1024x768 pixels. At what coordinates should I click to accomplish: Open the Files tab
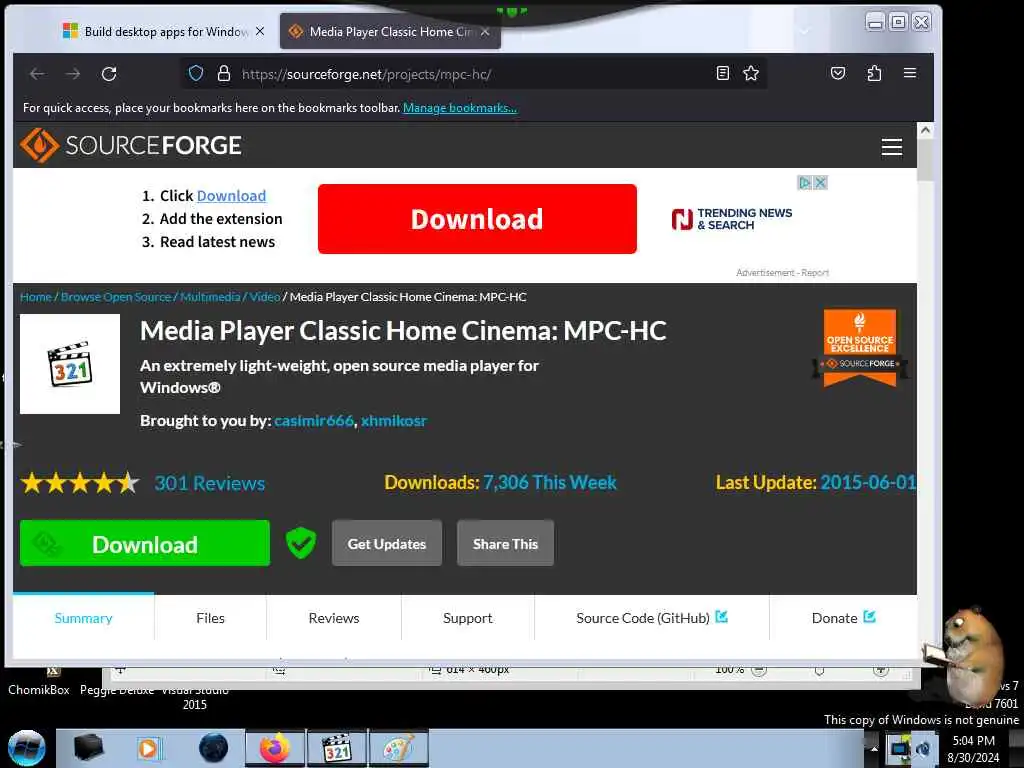[210, 618]
